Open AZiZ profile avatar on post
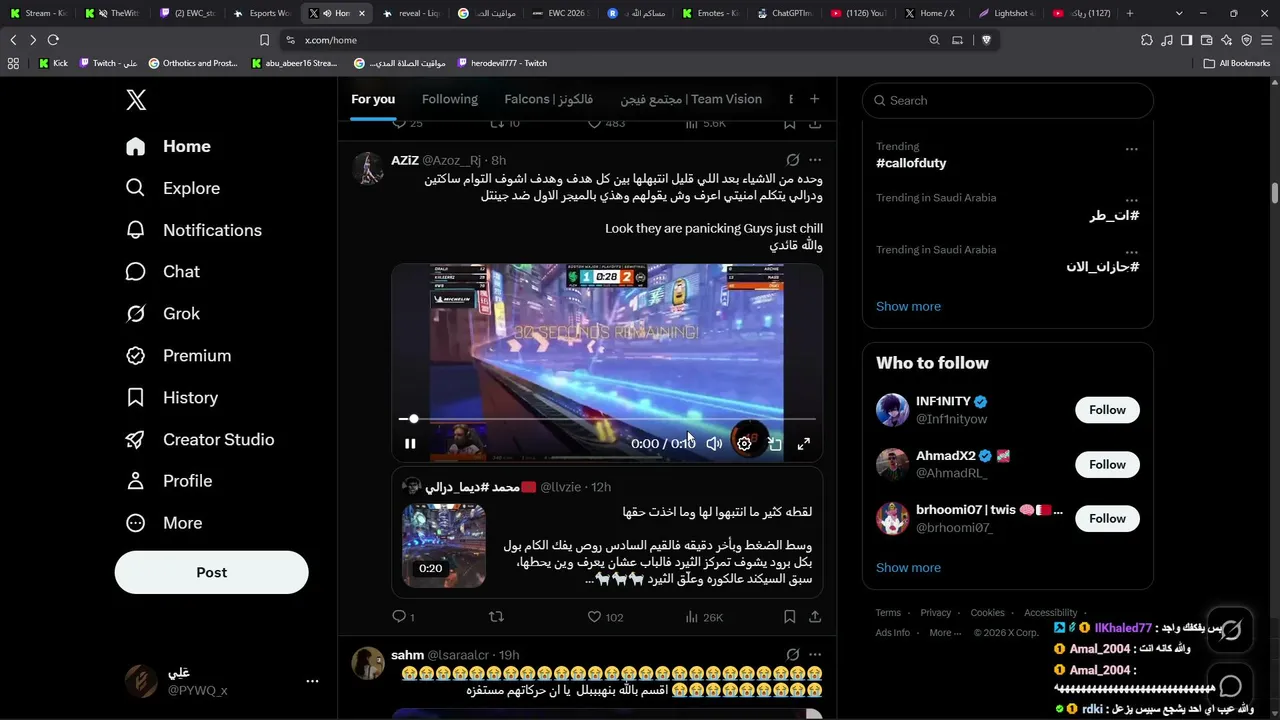 point(369,168)
